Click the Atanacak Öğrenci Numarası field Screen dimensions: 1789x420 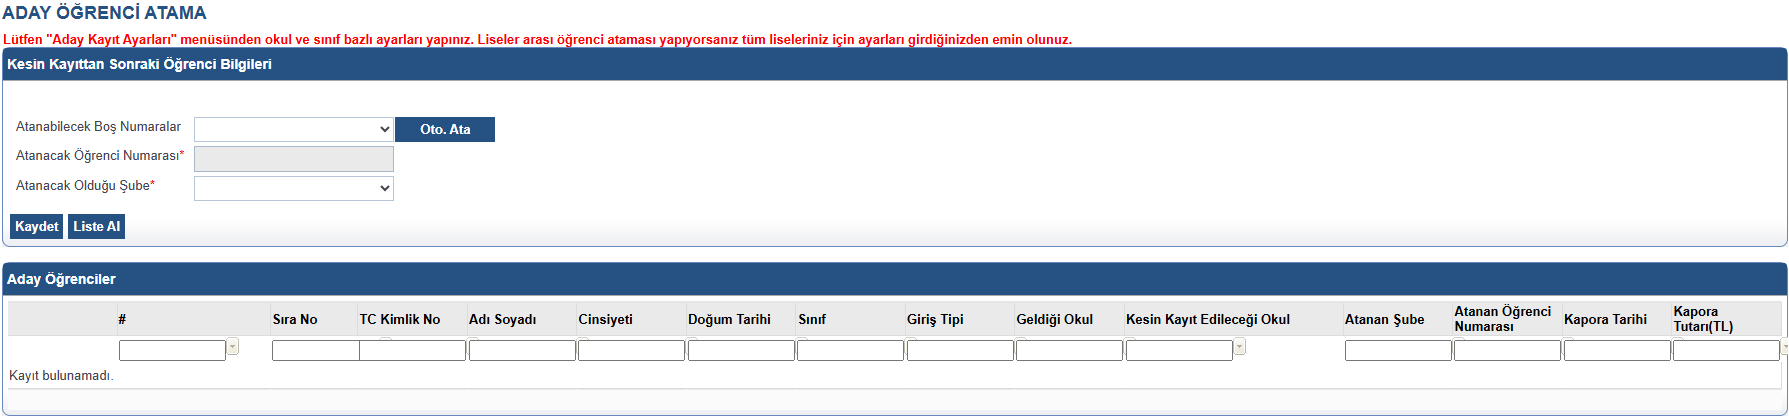click(x=293, y=159)
